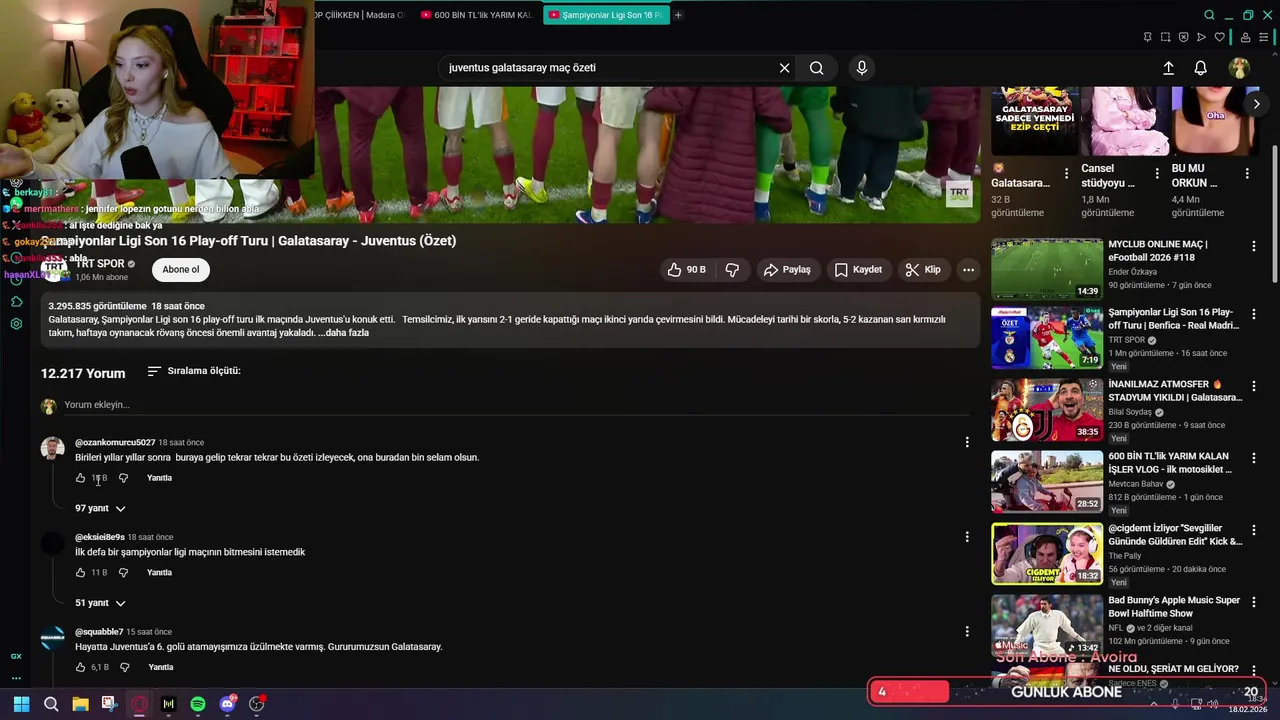Dislike the comment by @eksiei8e9s
This screenshot has width=1280, height=720.
pos(124,573)
